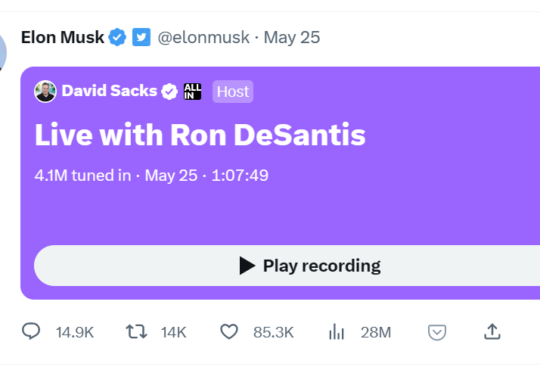
Task: Open David Sacks' profile via his name
Action: [x=109, y=91]
